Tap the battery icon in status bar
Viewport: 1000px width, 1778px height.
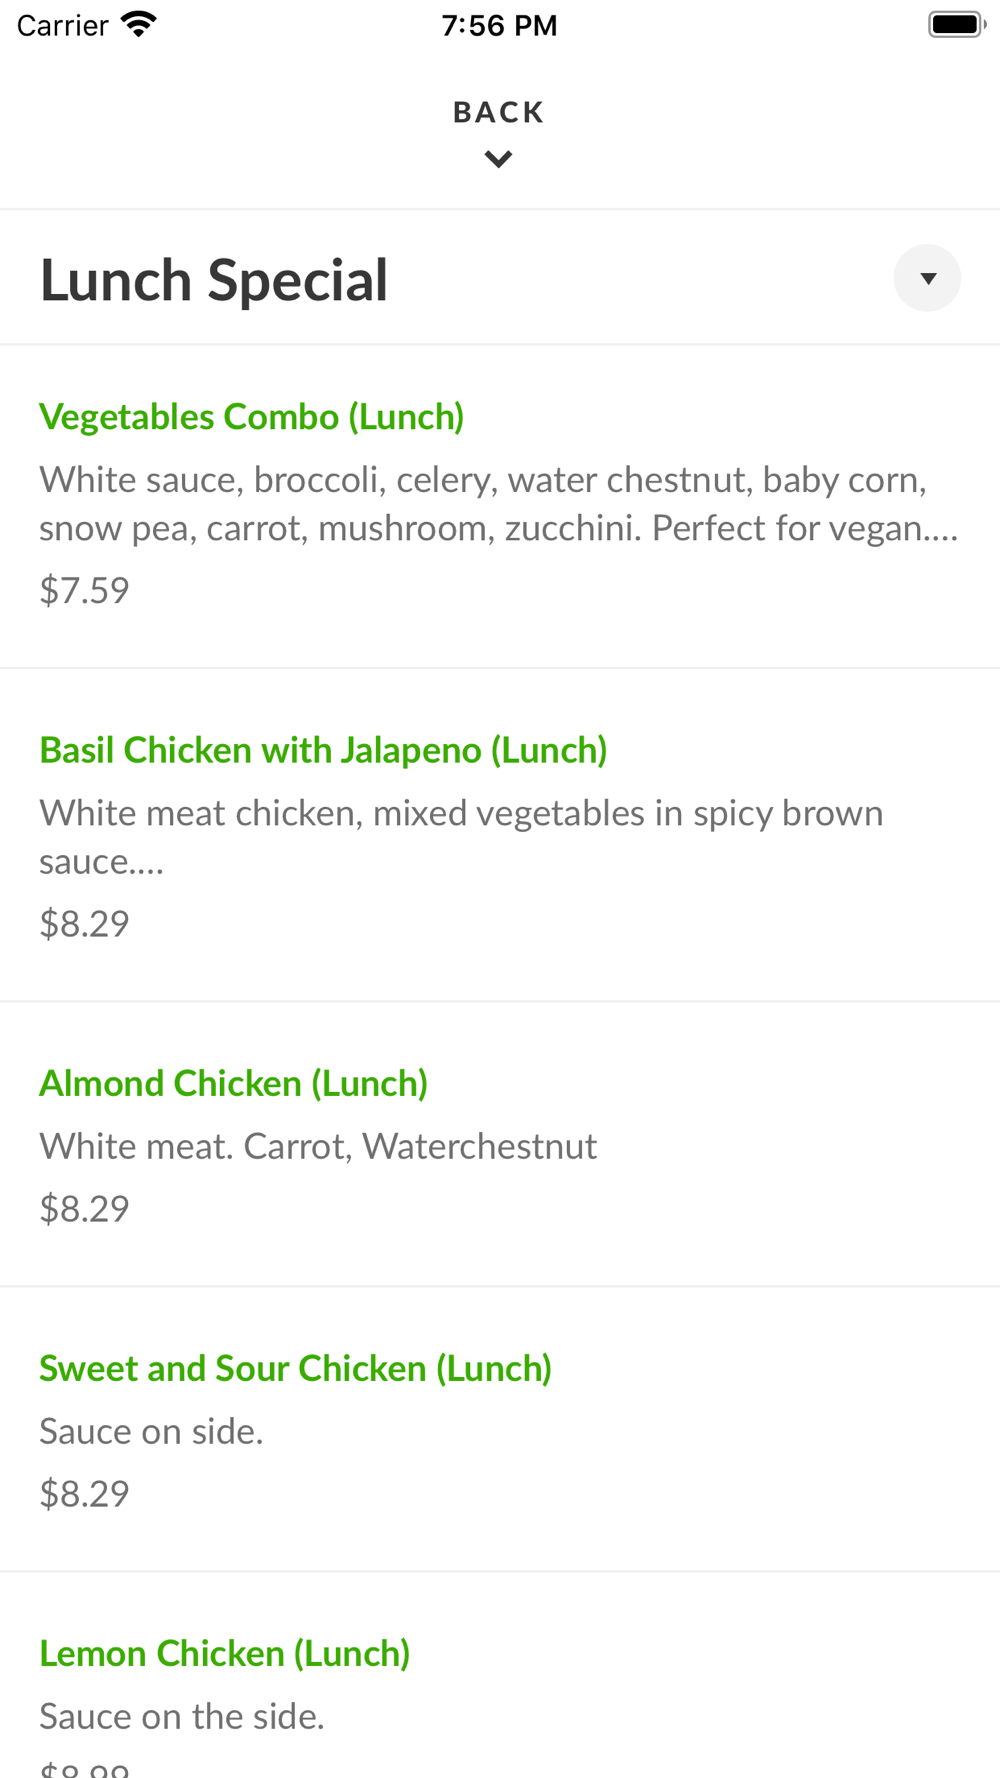click(x=955, y=24)
